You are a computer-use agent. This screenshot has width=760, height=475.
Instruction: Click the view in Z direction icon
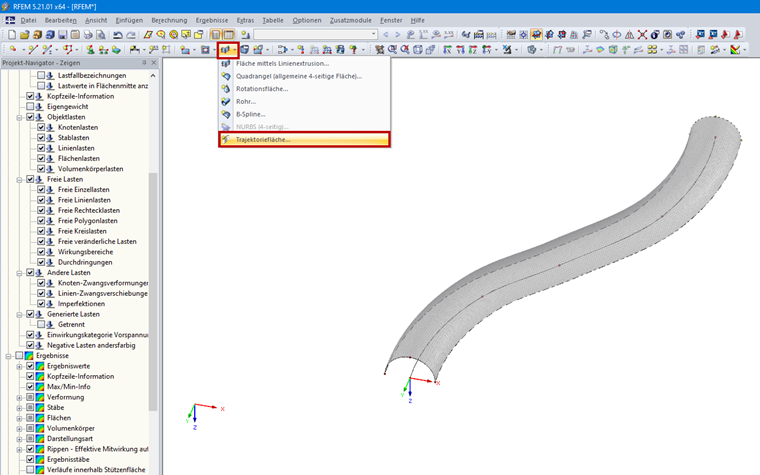coord(473,49)
